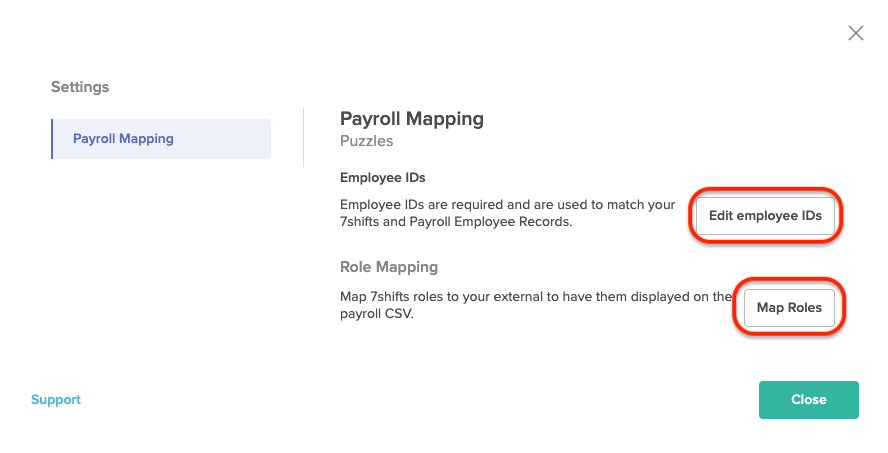Image resolution: width=888 pixels, height=453 pixels.
Task: Open the Support link
Action: click(56, 399)
